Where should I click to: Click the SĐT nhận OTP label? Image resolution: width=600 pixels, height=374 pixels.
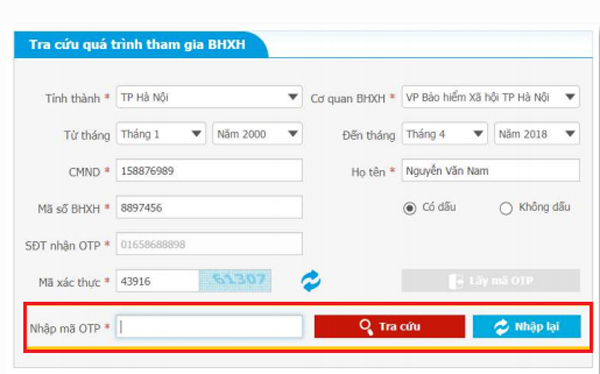pos(62,246)
